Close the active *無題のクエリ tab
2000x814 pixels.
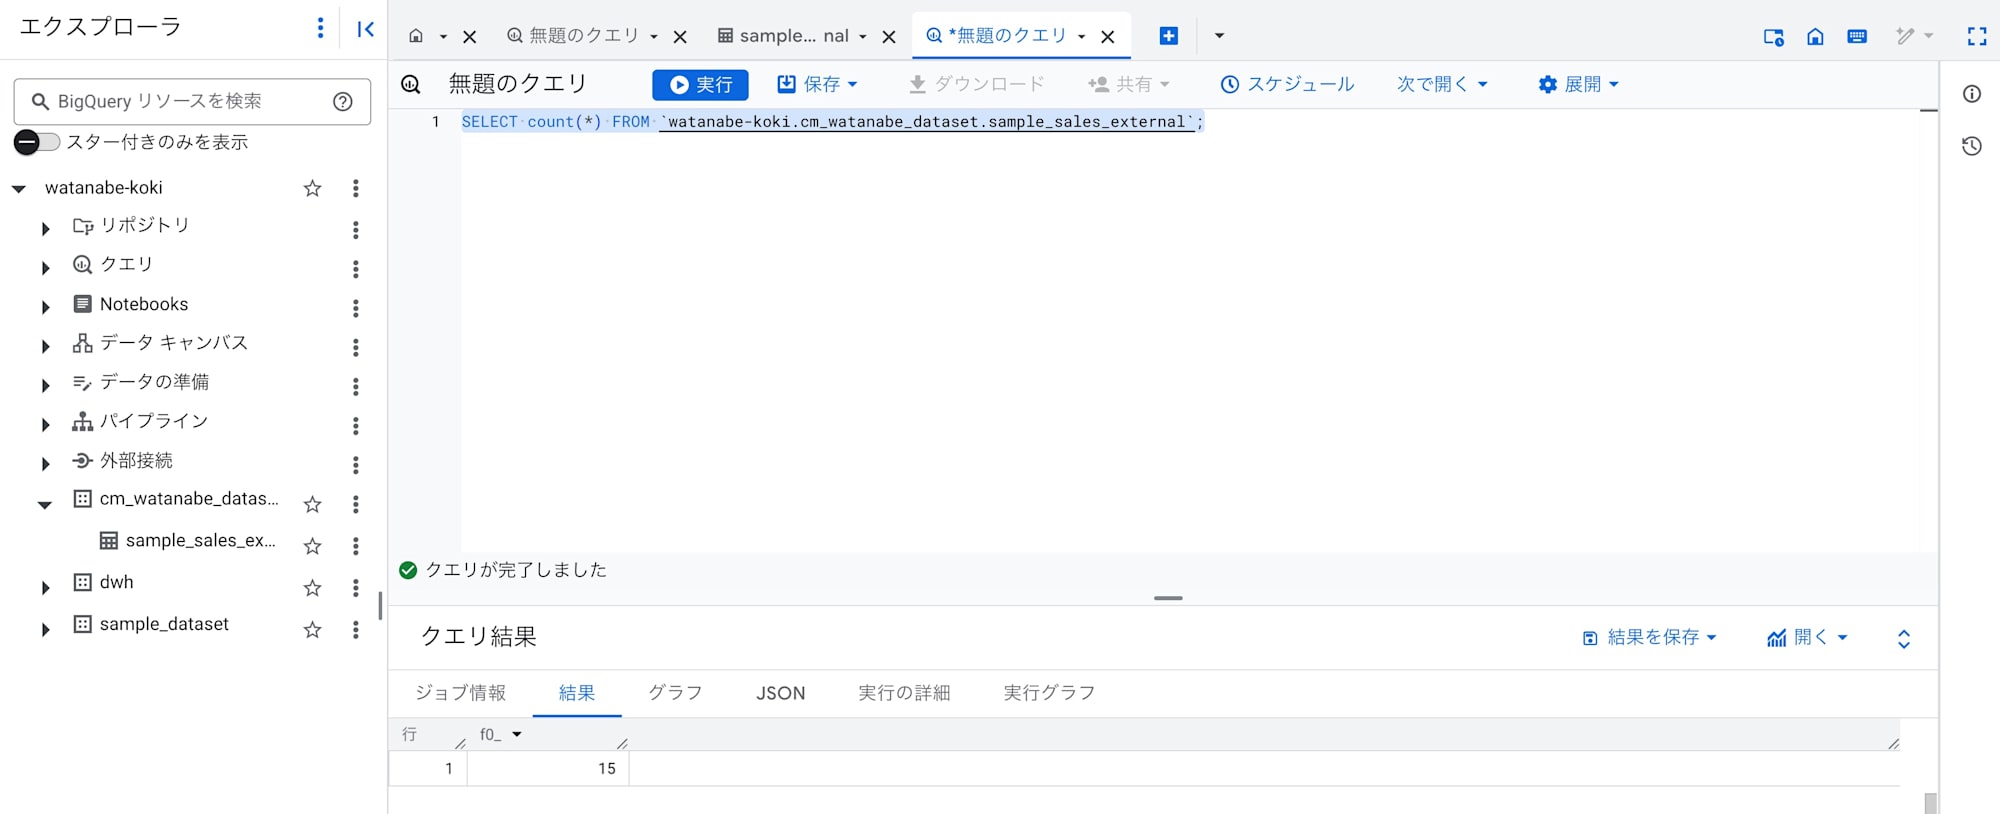coord(1108,37)
